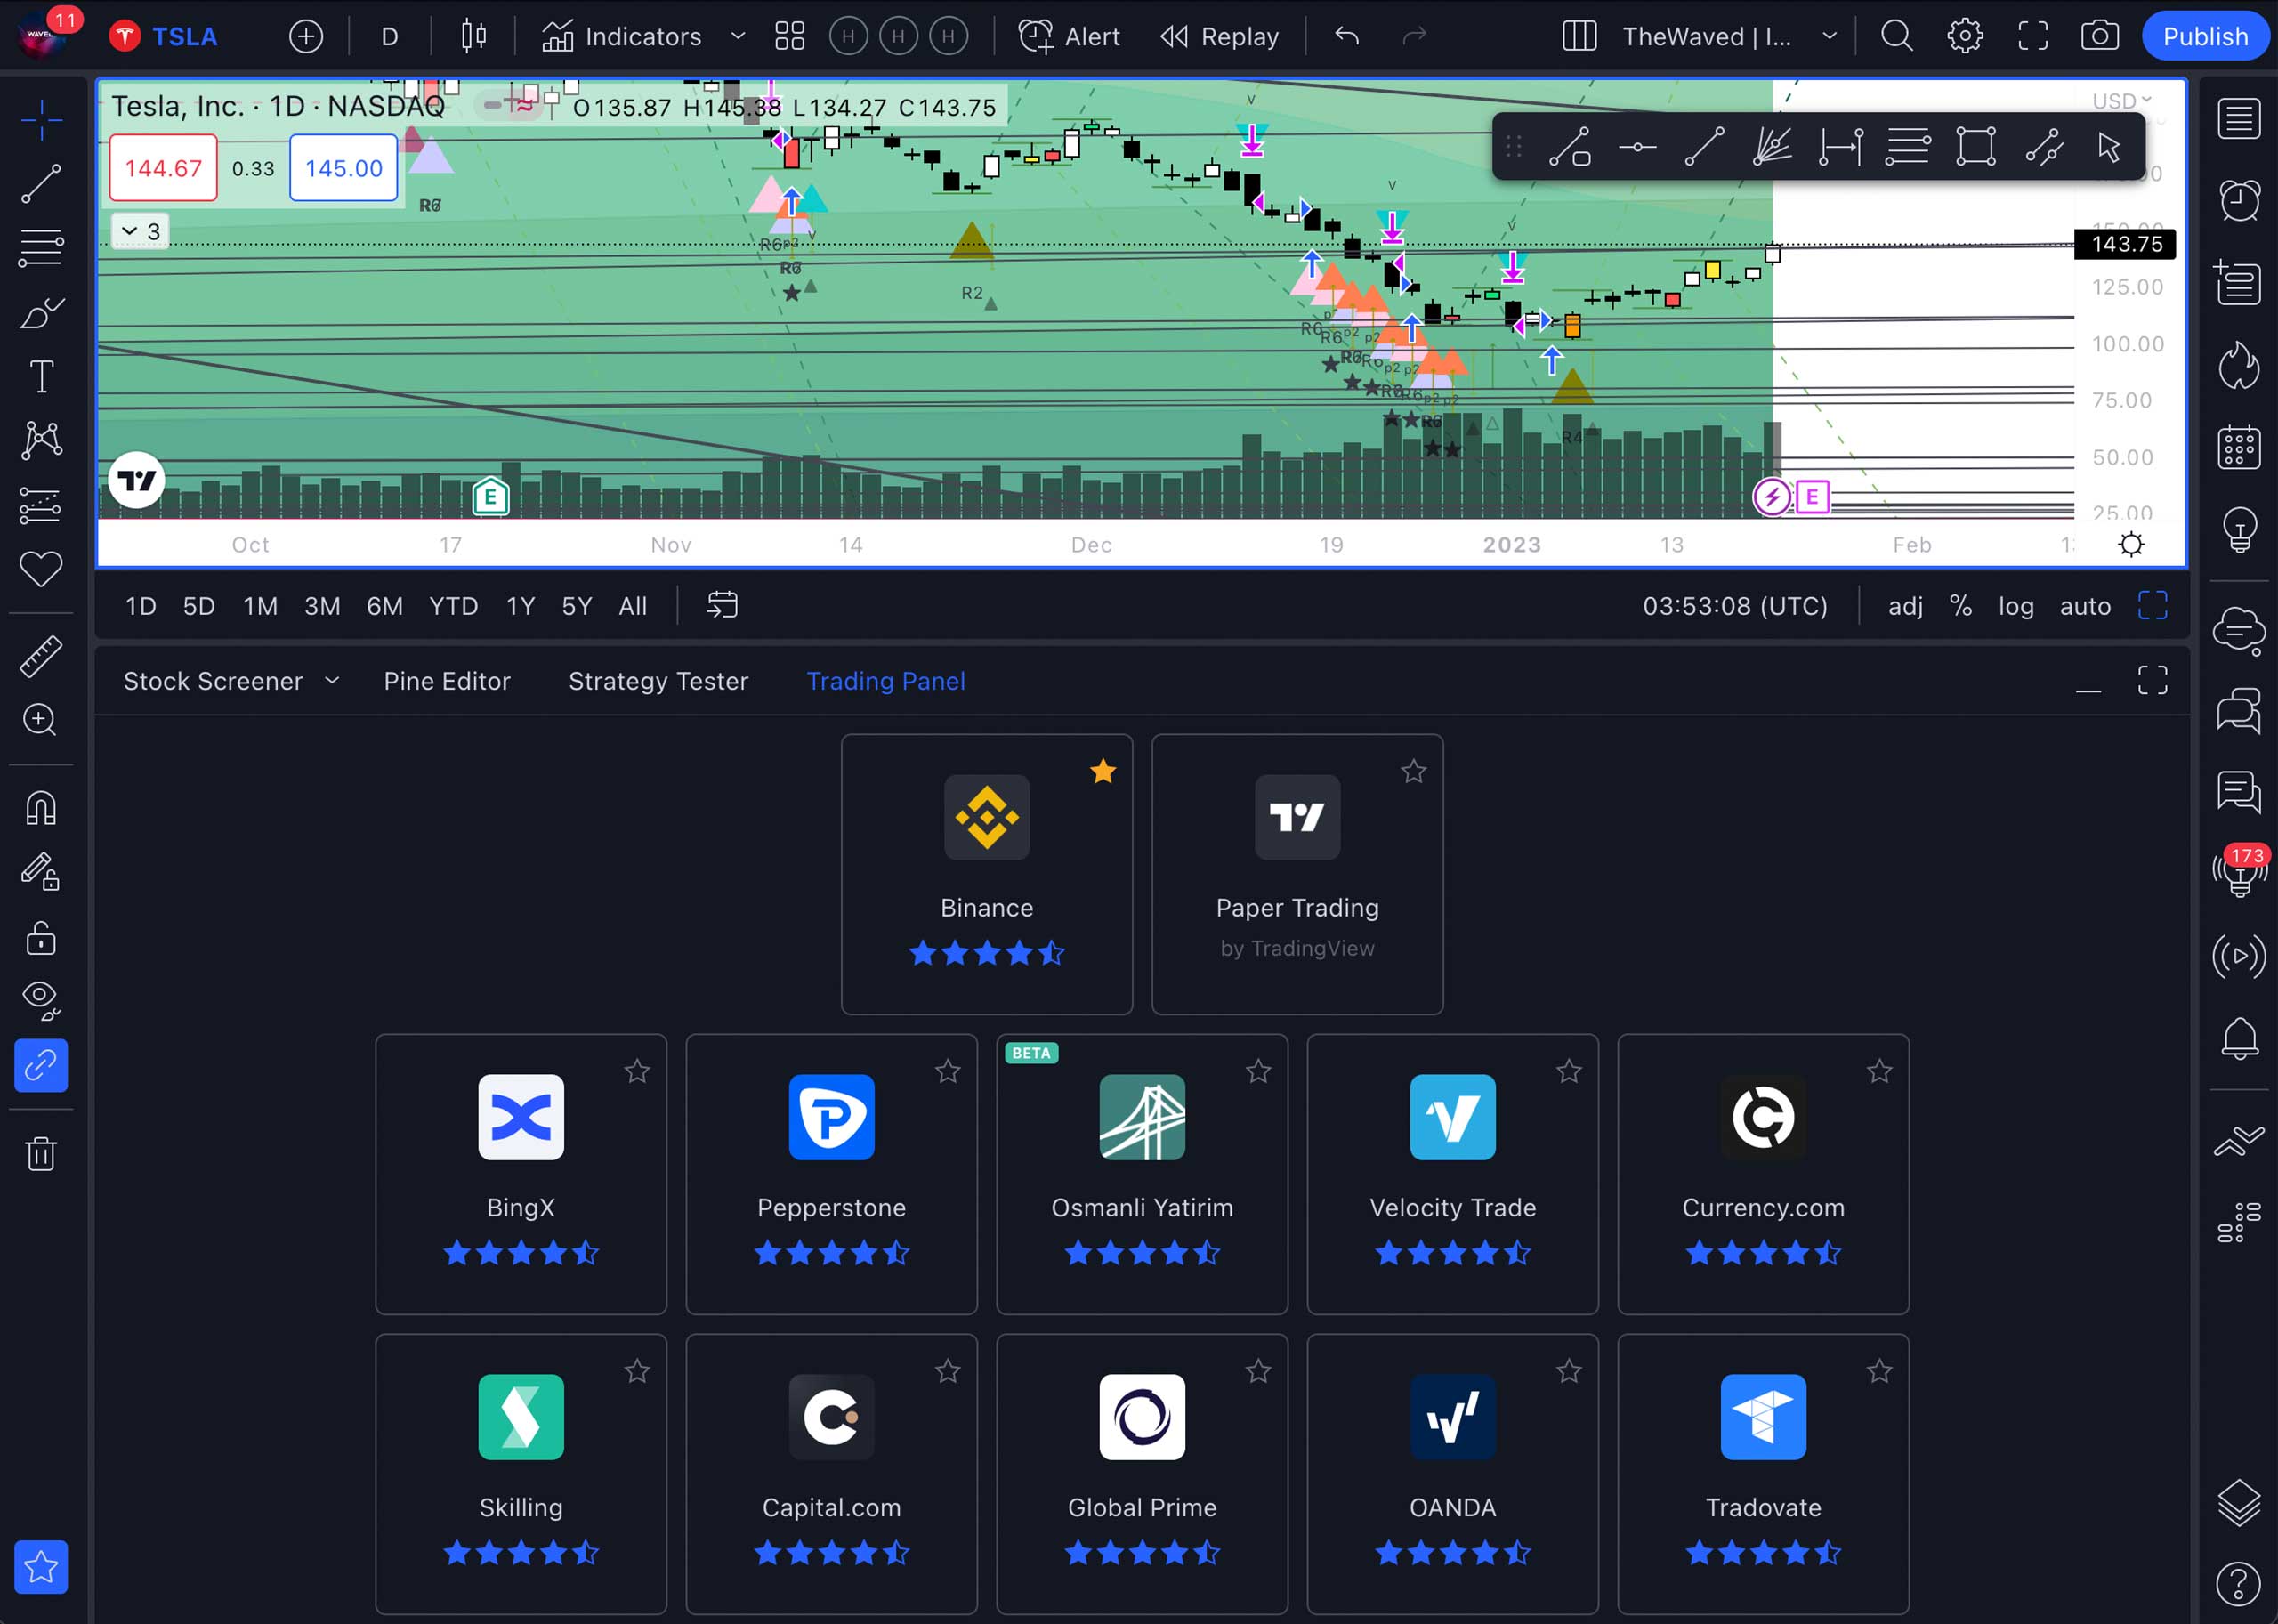Open the Indicators dialog
This screenshot has height=1624, width=2278.
coord(621,37)
